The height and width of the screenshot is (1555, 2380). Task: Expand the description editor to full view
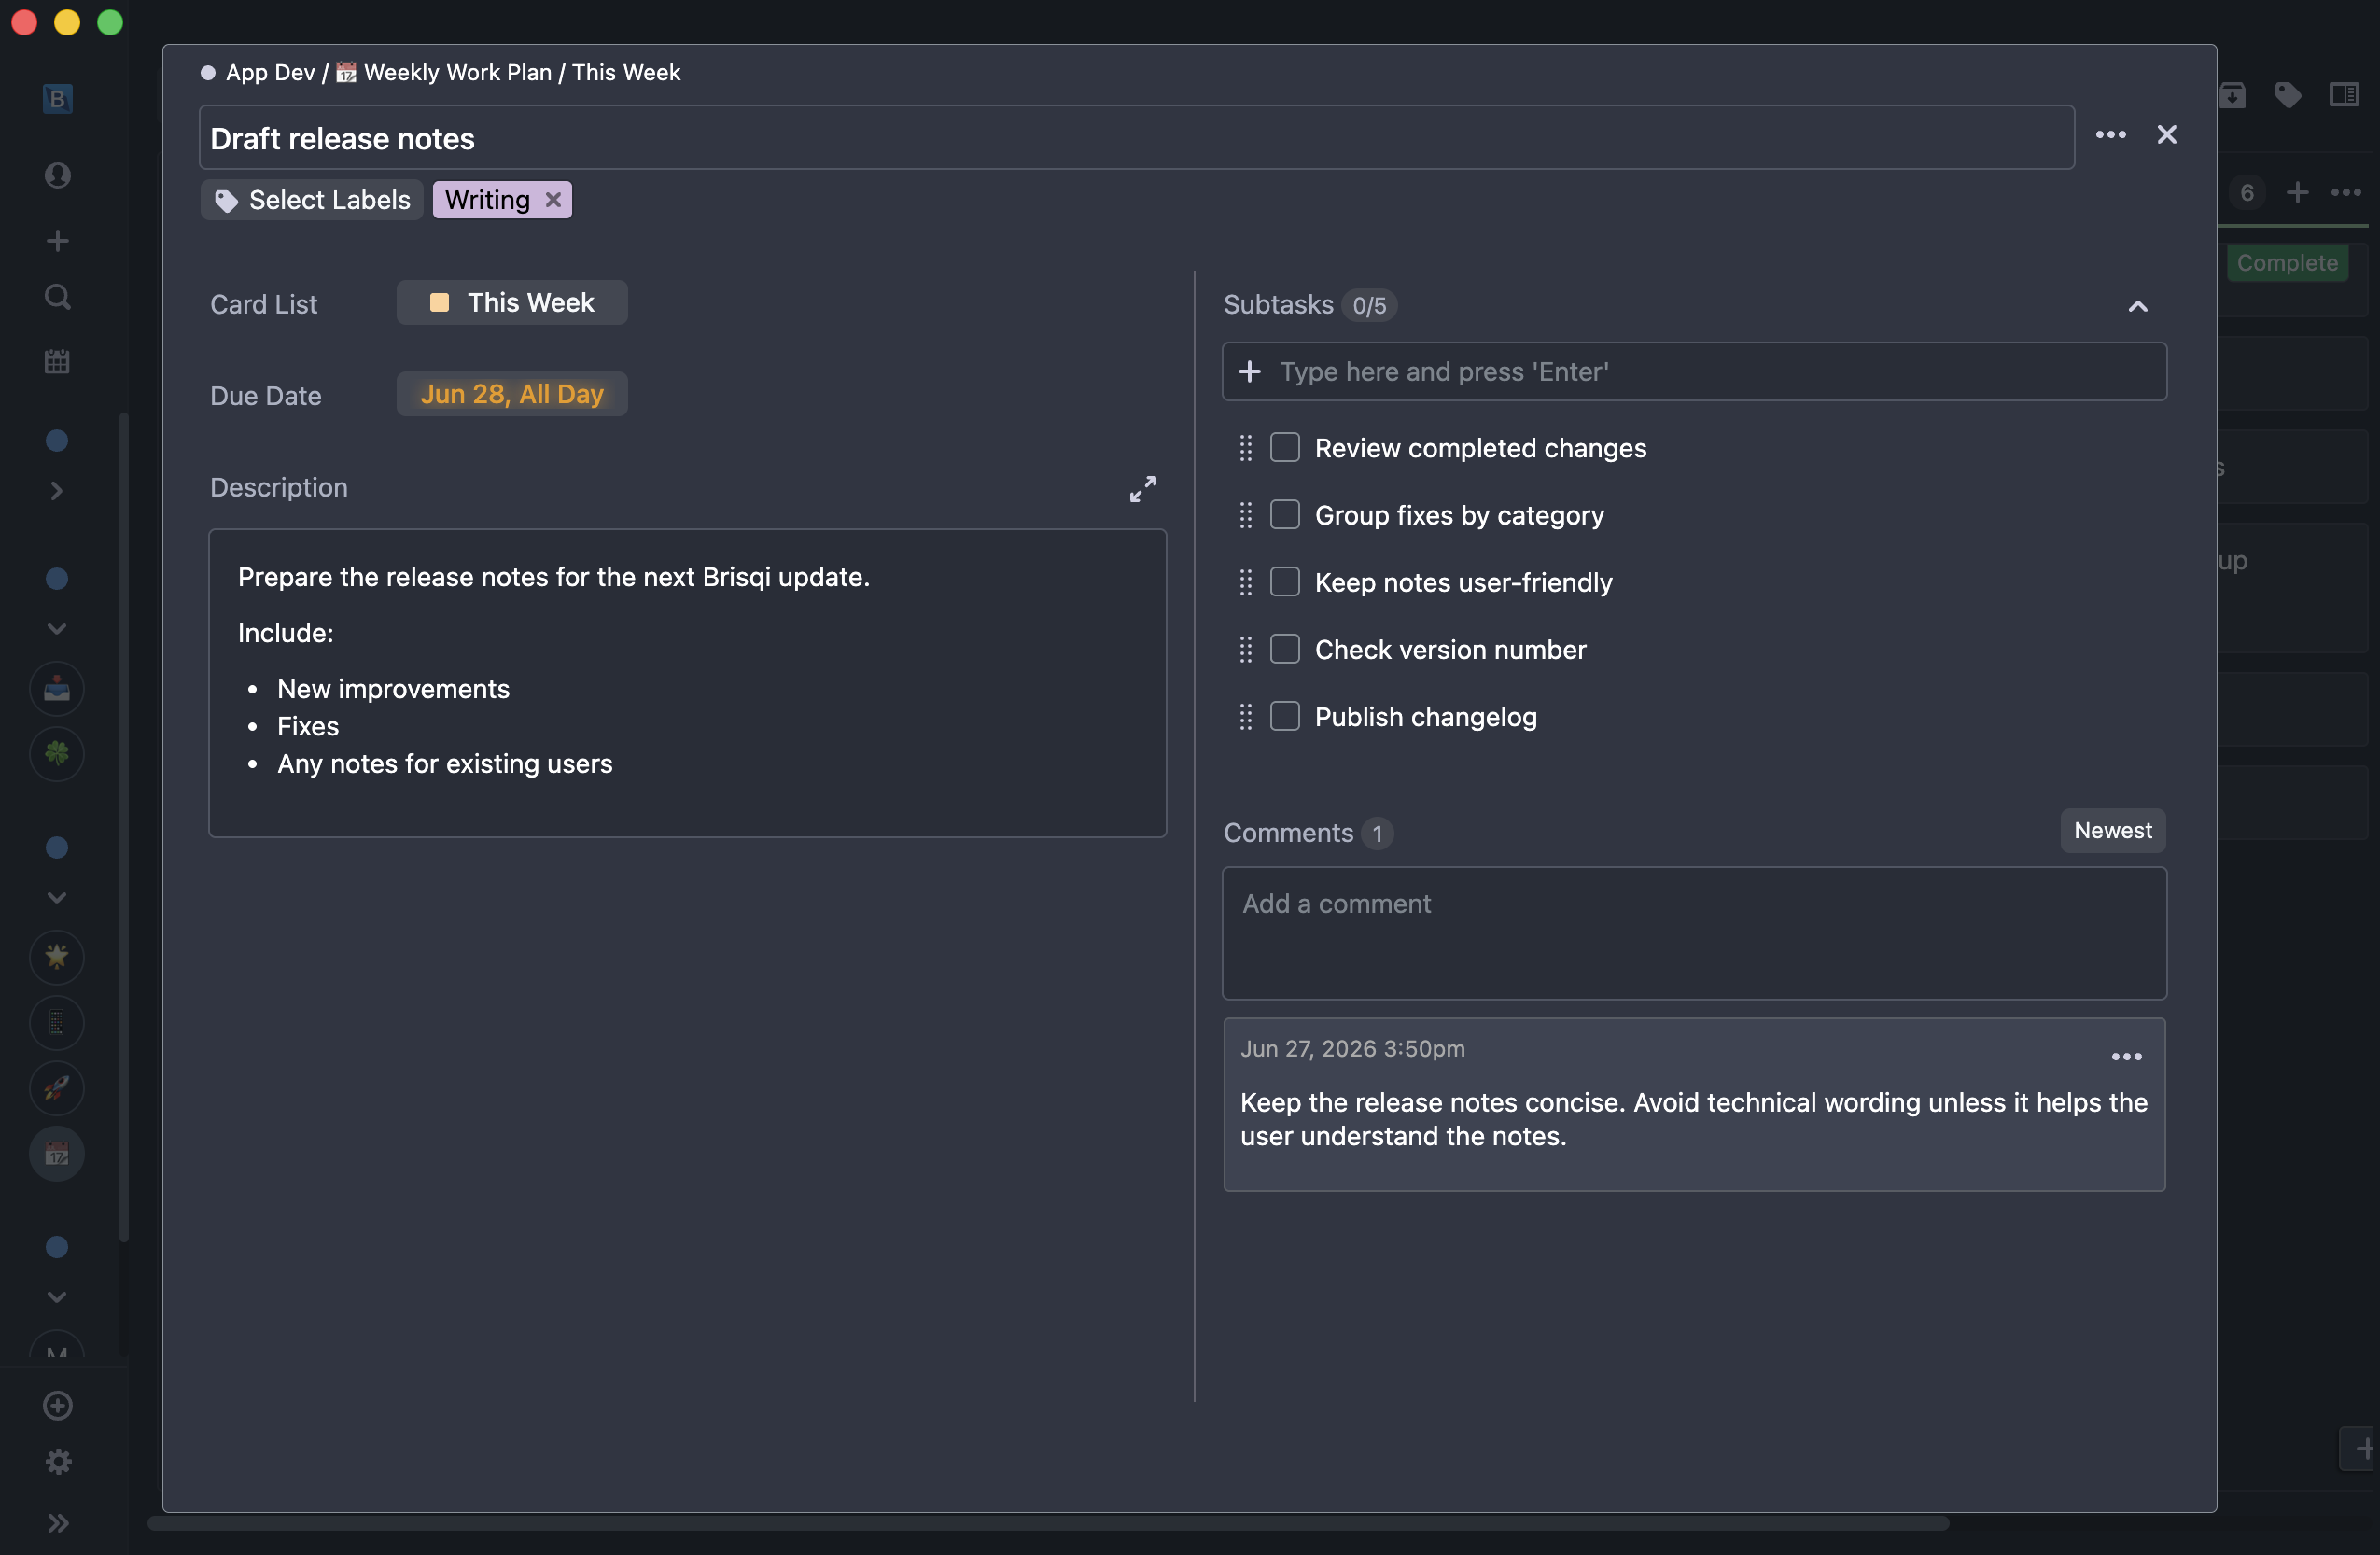click(x=1143, y=489)
